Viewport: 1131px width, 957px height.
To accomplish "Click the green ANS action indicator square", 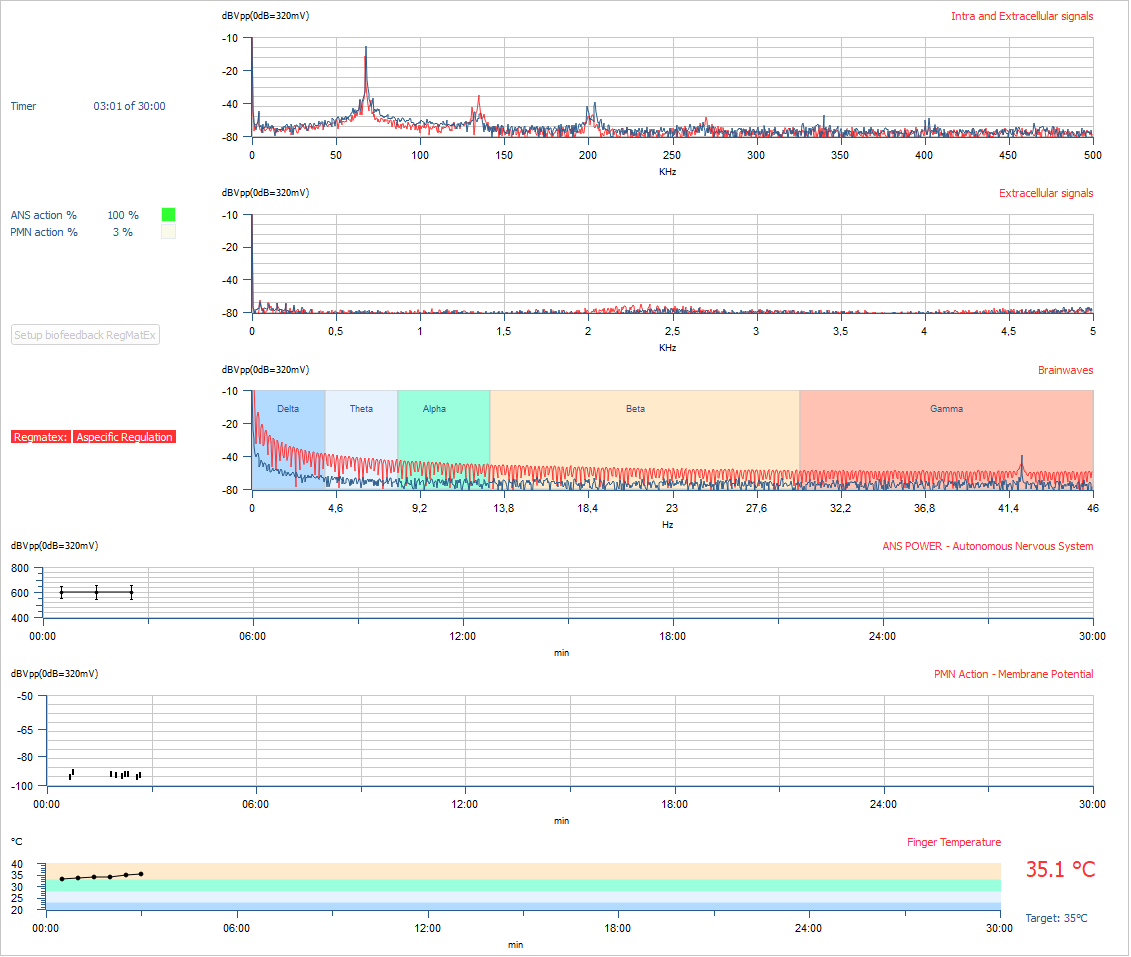I will point(169,214).
